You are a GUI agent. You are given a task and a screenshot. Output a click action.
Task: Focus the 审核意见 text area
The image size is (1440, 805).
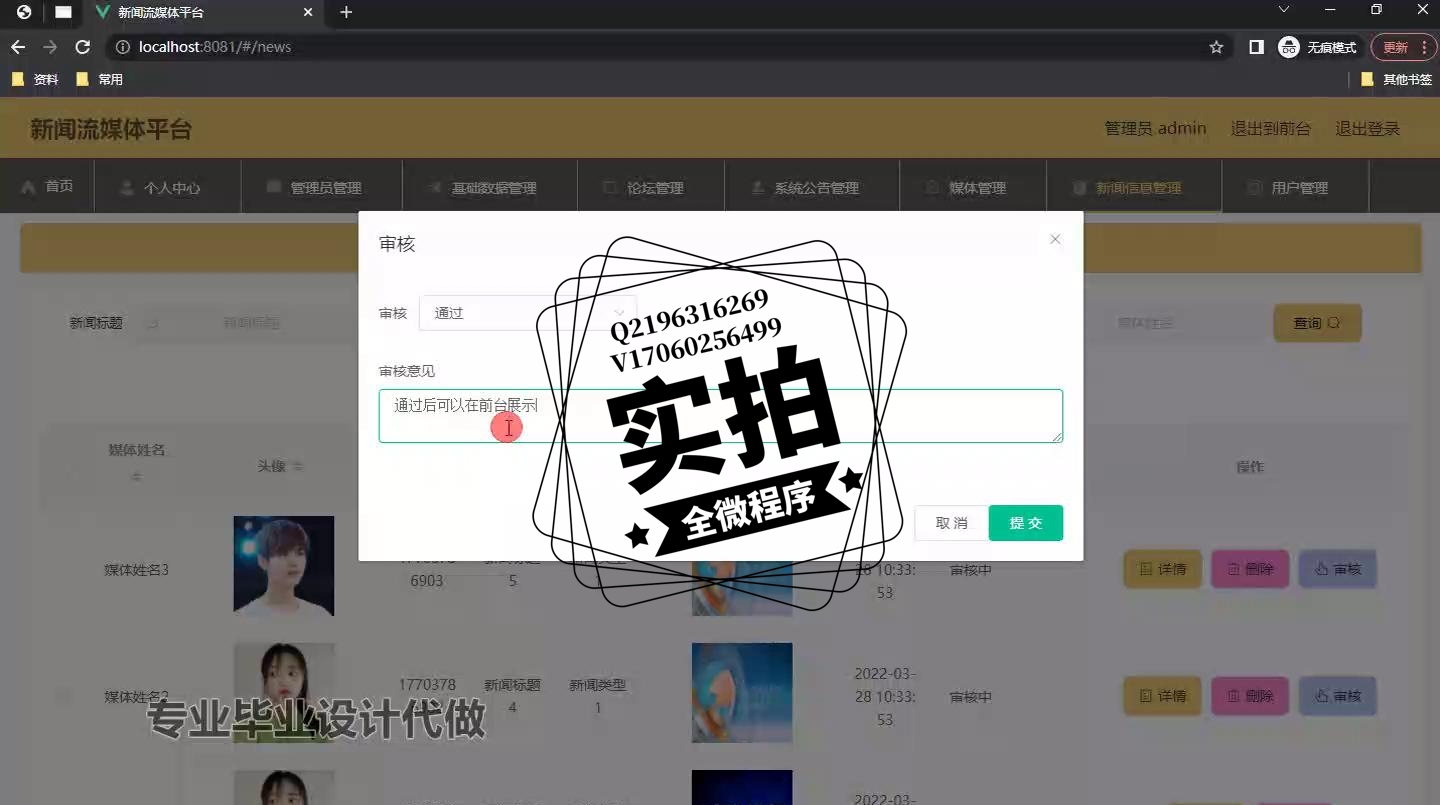[x=720, y=416]
